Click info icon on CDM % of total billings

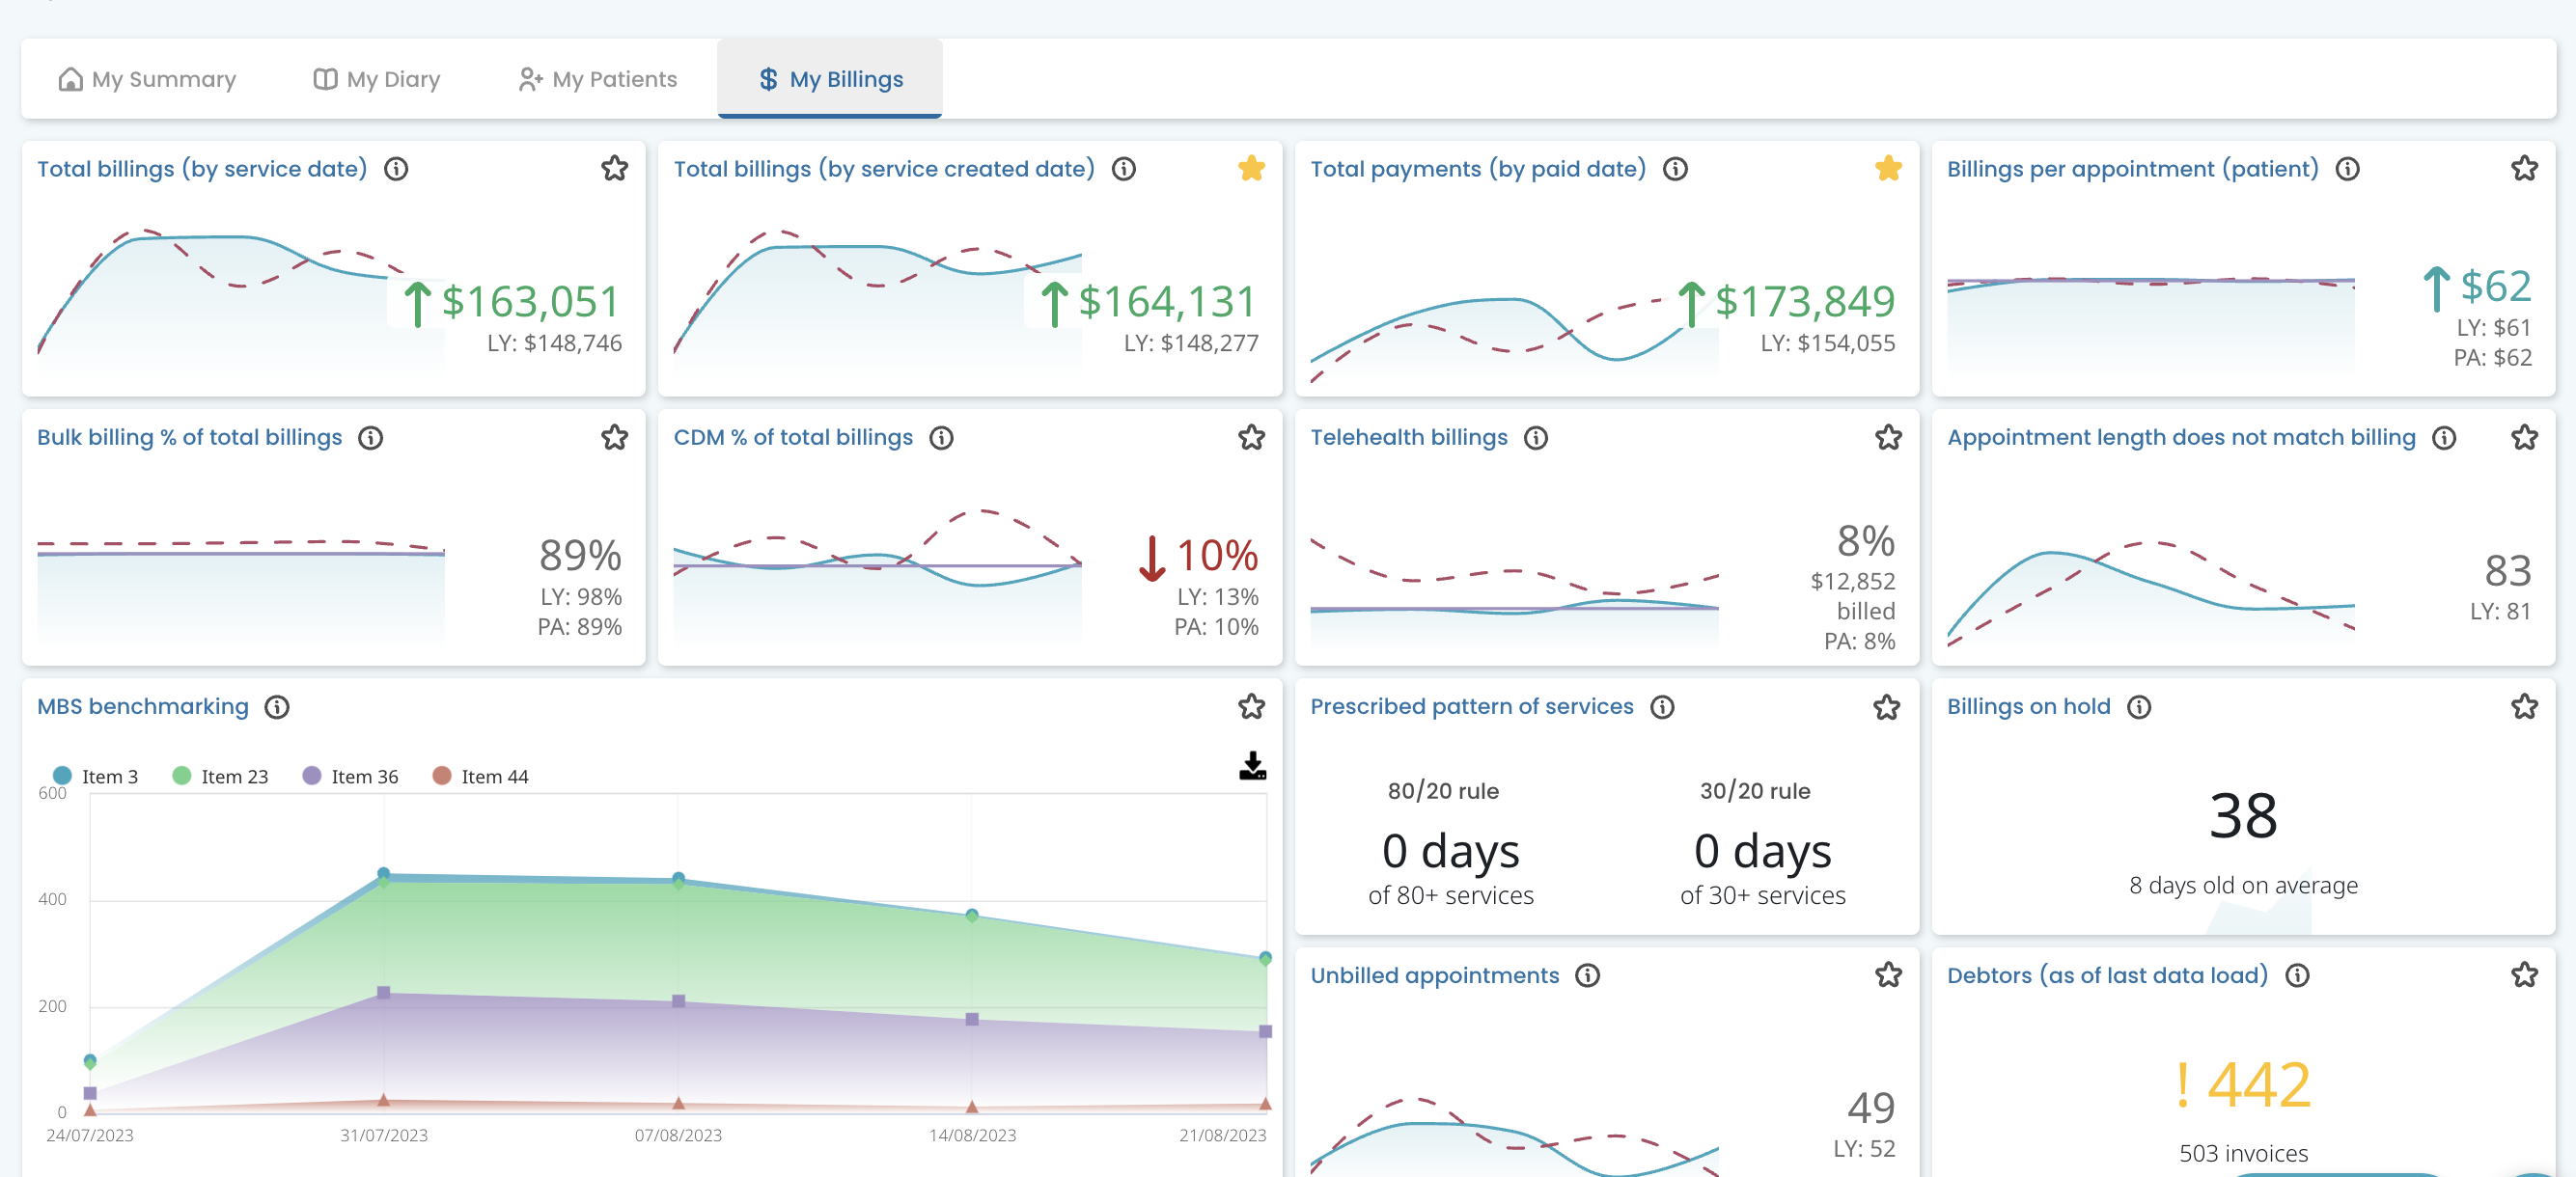941,437
